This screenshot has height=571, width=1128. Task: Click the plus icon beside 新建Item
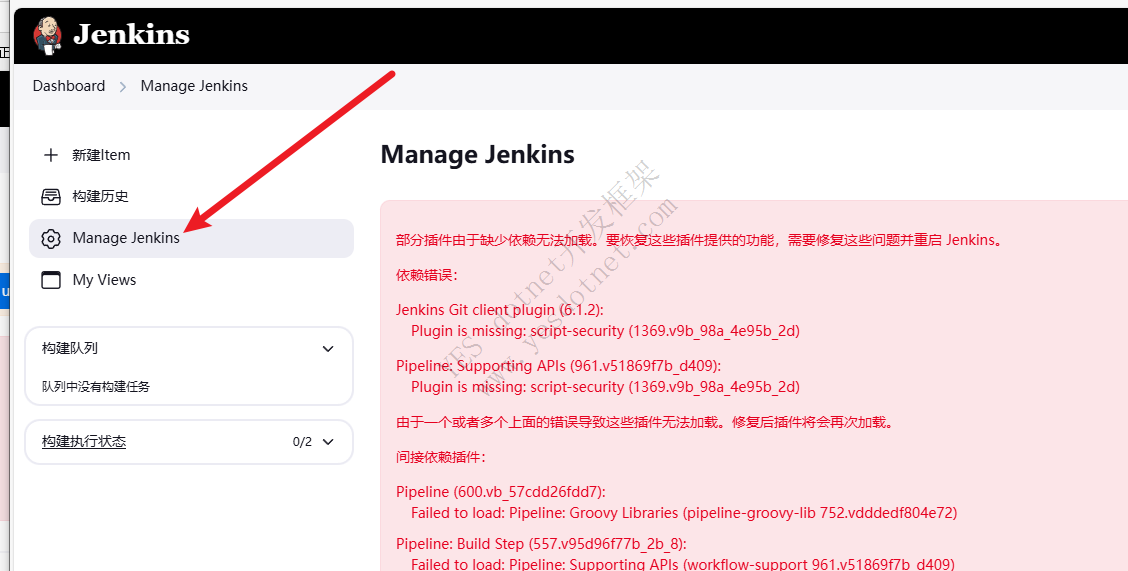pyautogui.click(x=51, y=155)
